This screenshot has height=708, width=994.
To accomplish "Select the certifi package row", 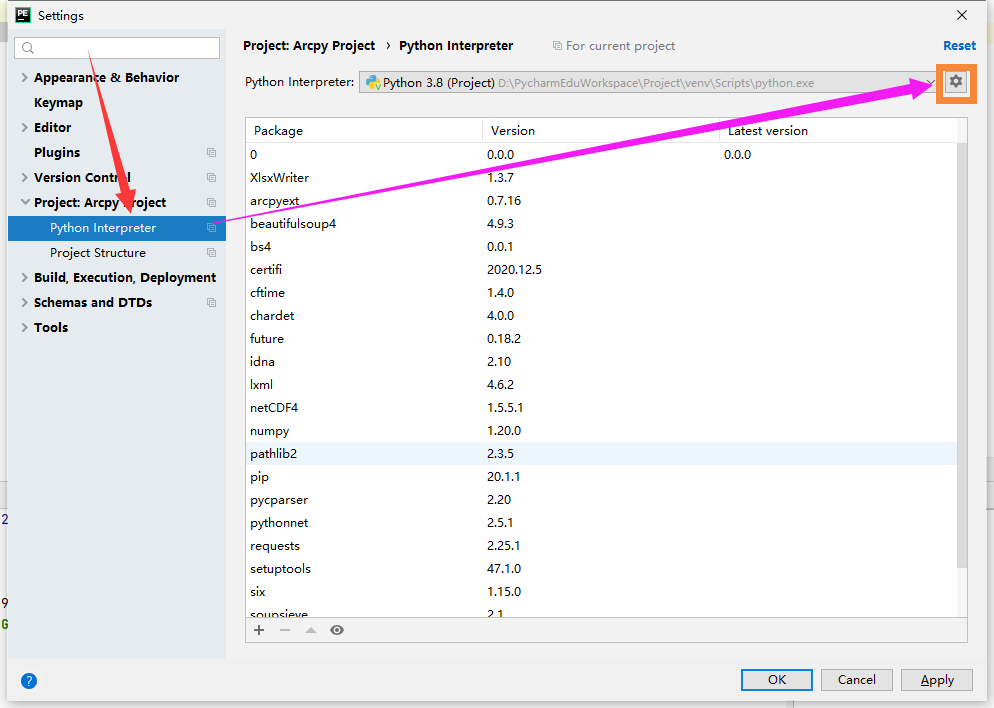I will pos(601,269).
